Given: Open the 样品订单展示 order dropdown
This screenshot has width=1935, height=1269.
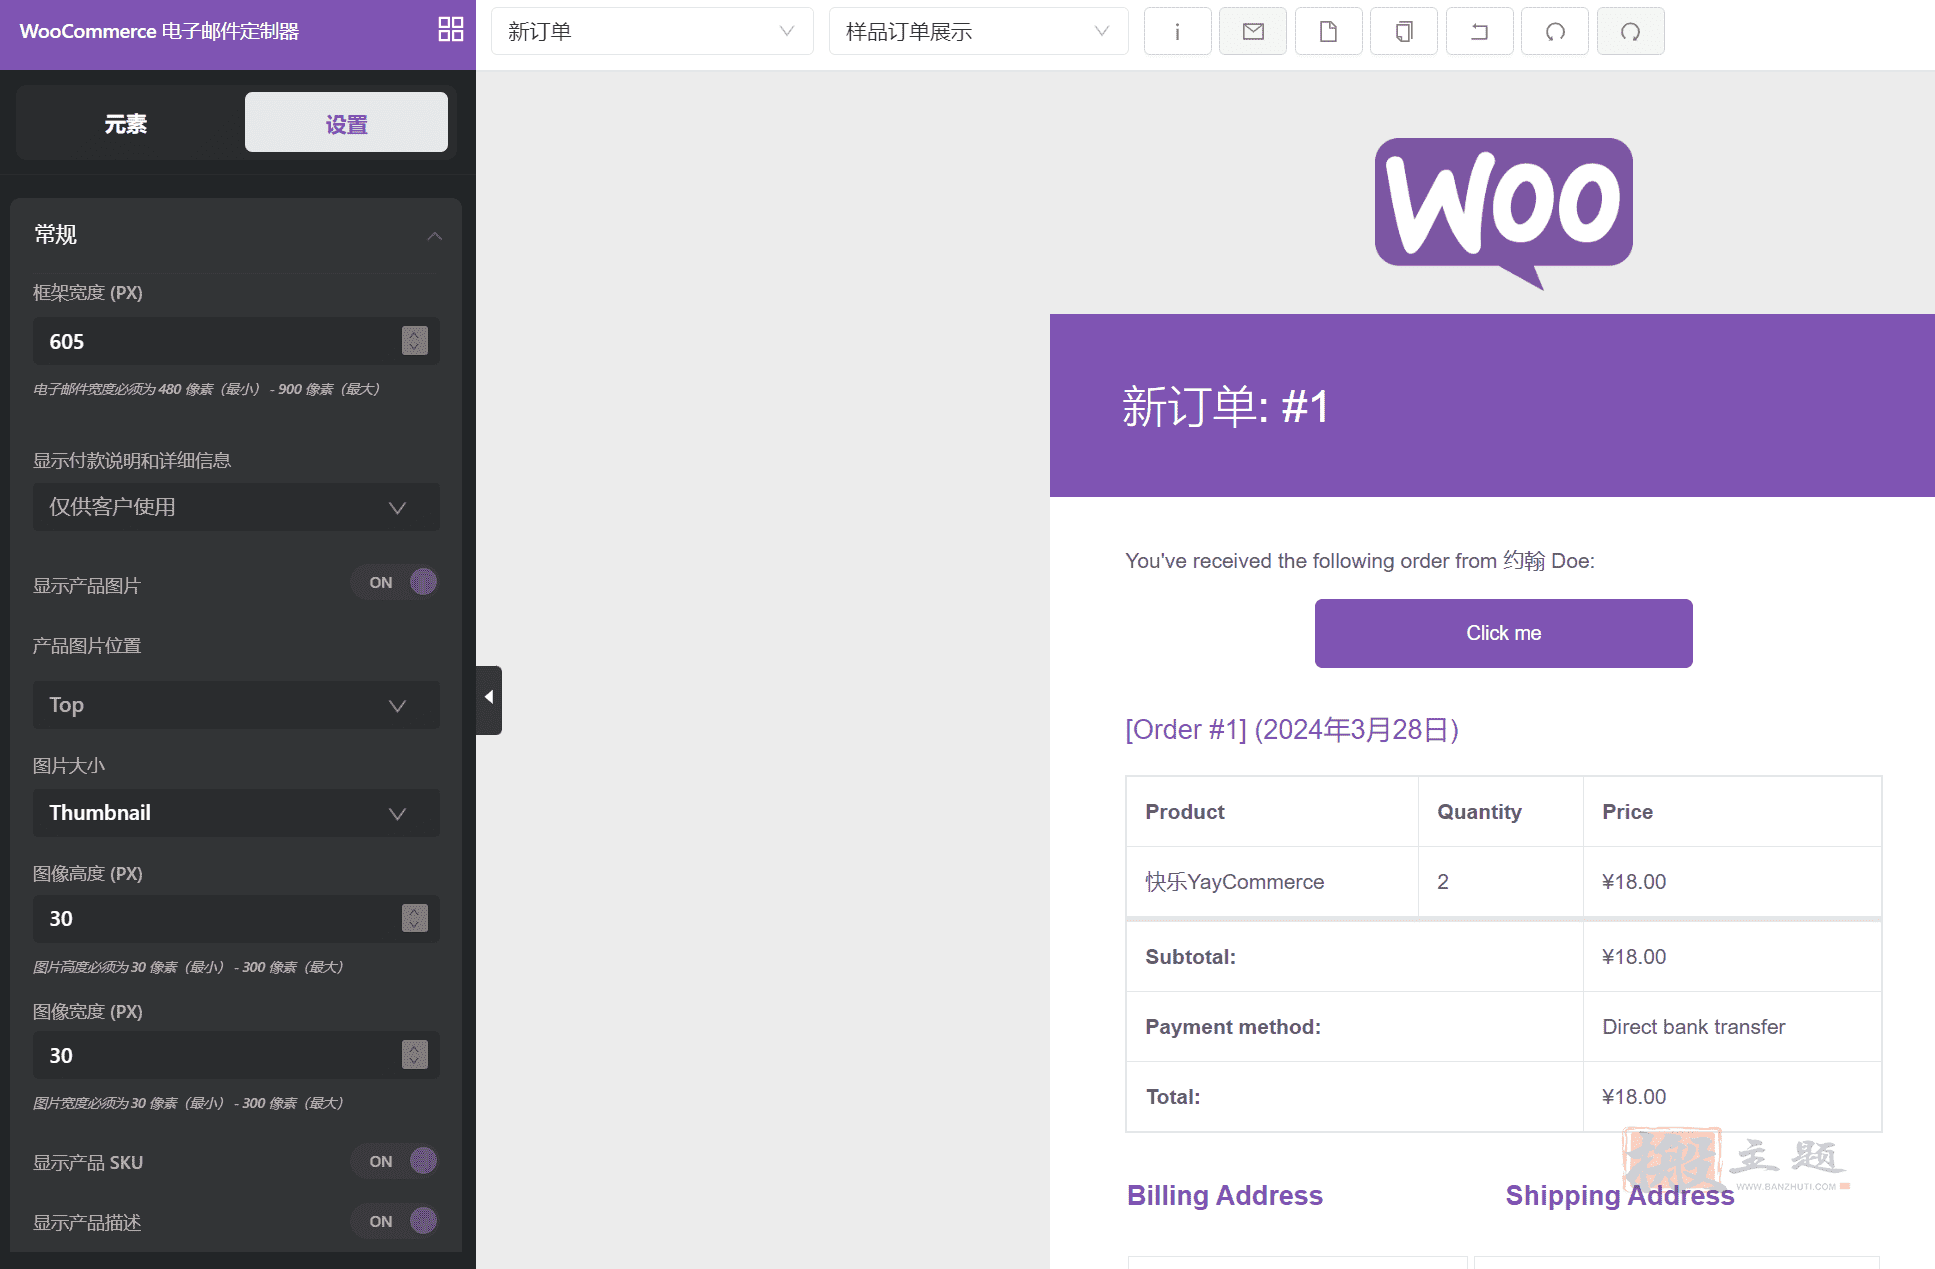Looking at the screenshot, I should click(x=978, y=31).
